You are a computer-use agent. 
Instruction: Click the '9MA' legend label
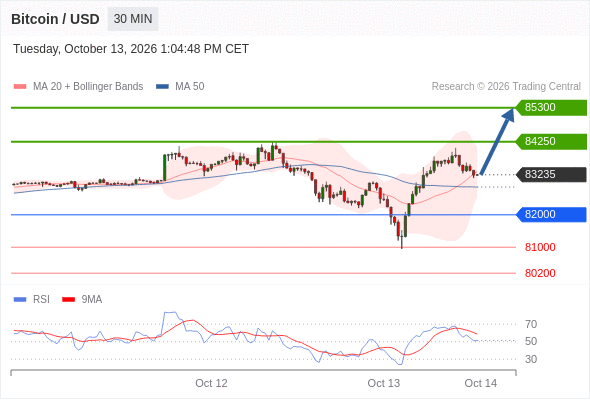pyautogui.click(x=92, y=300)
